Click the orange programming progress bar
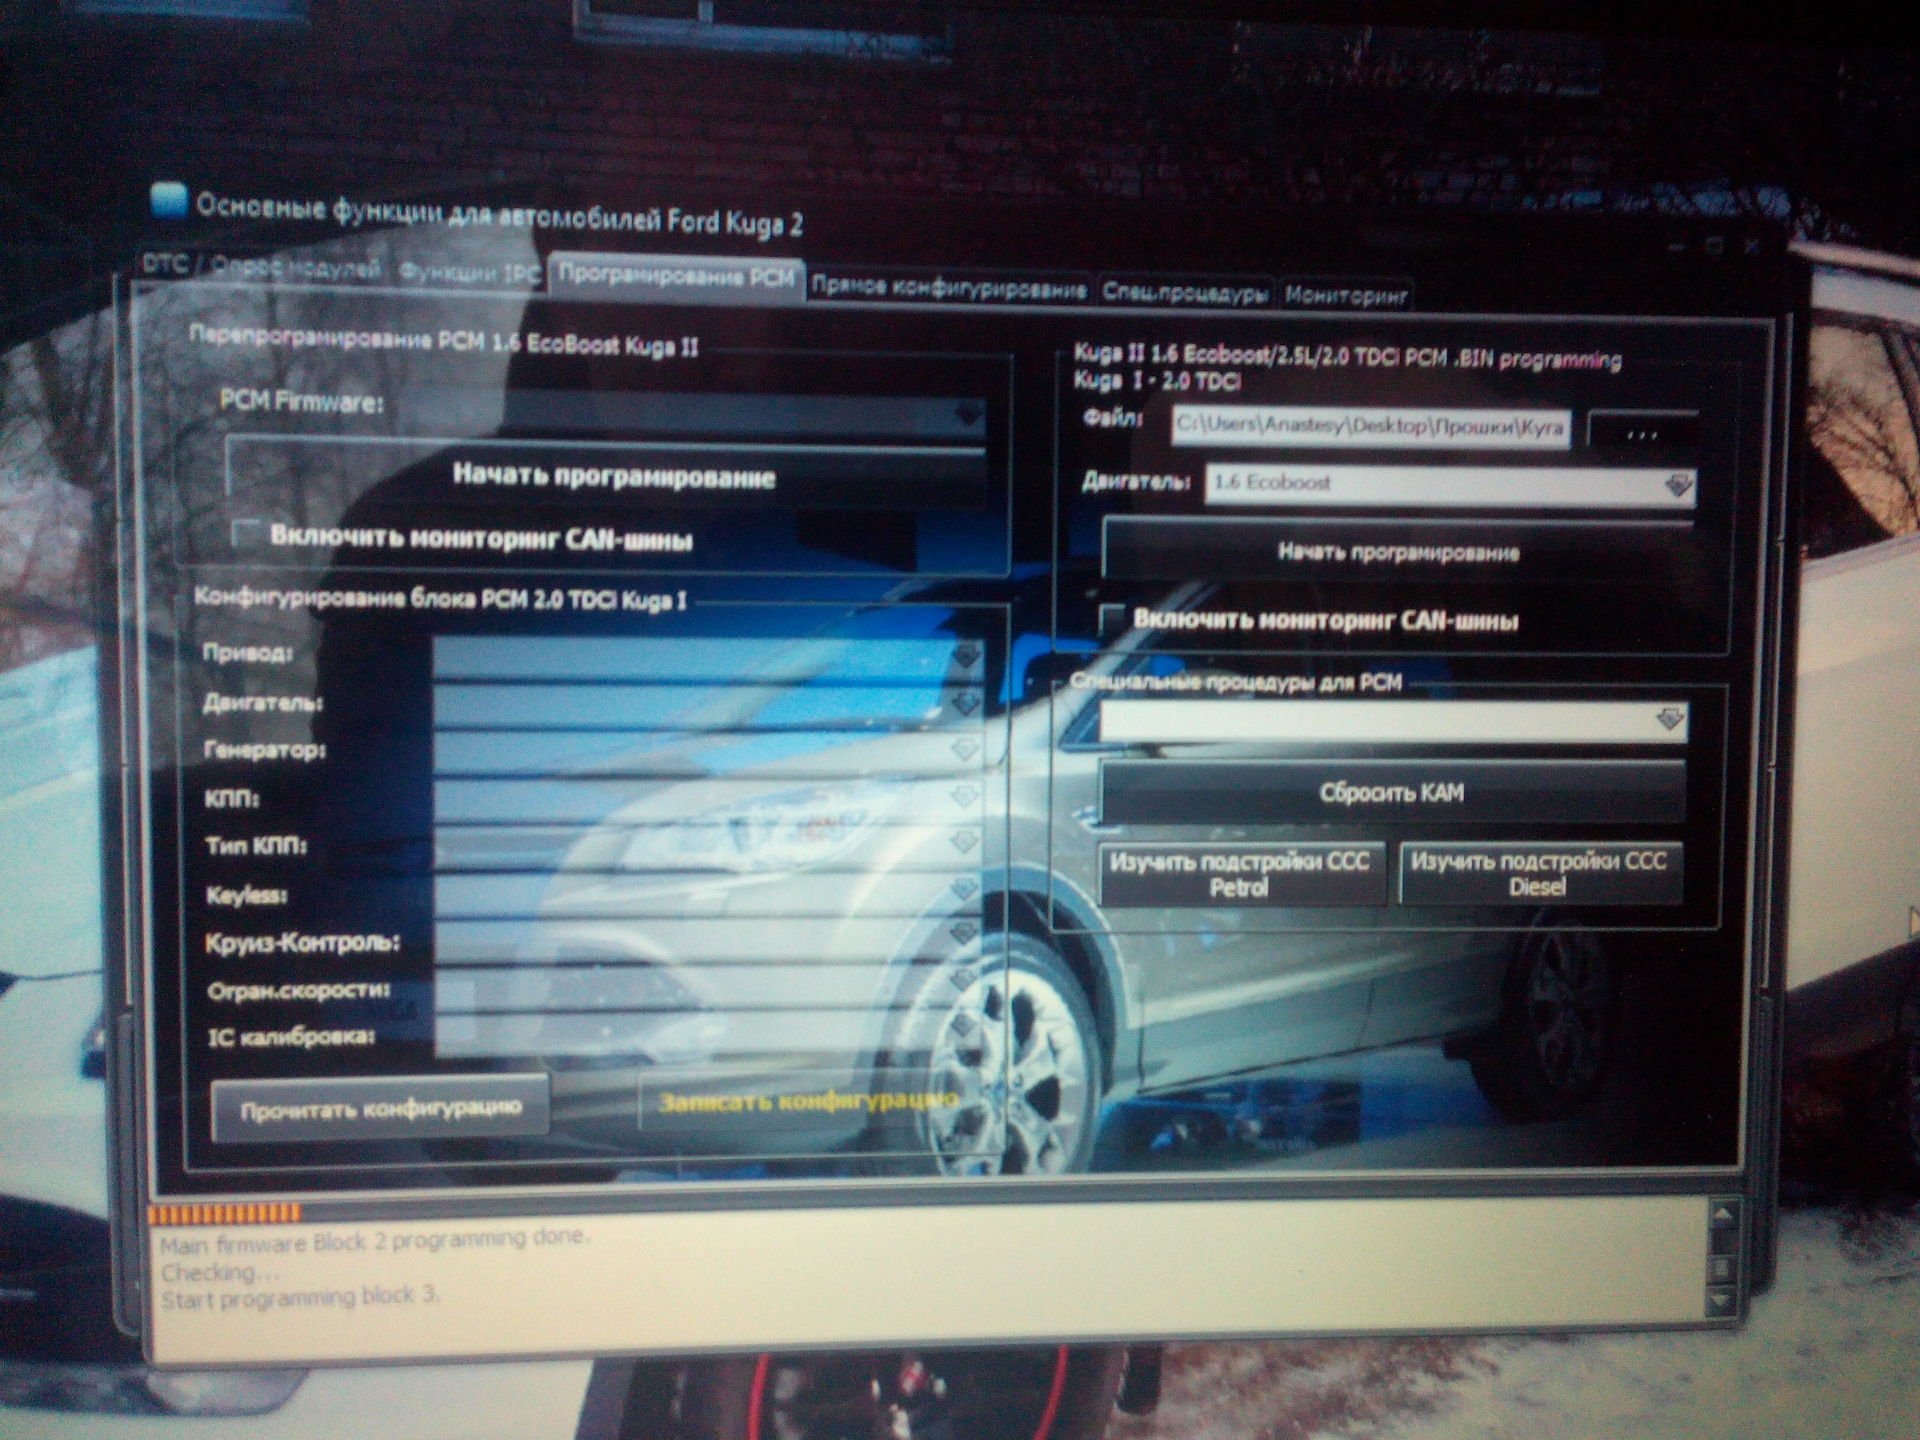The height and width of the screenshot is (1440, 1920). pyautogui.click(x=224, y=1213)
